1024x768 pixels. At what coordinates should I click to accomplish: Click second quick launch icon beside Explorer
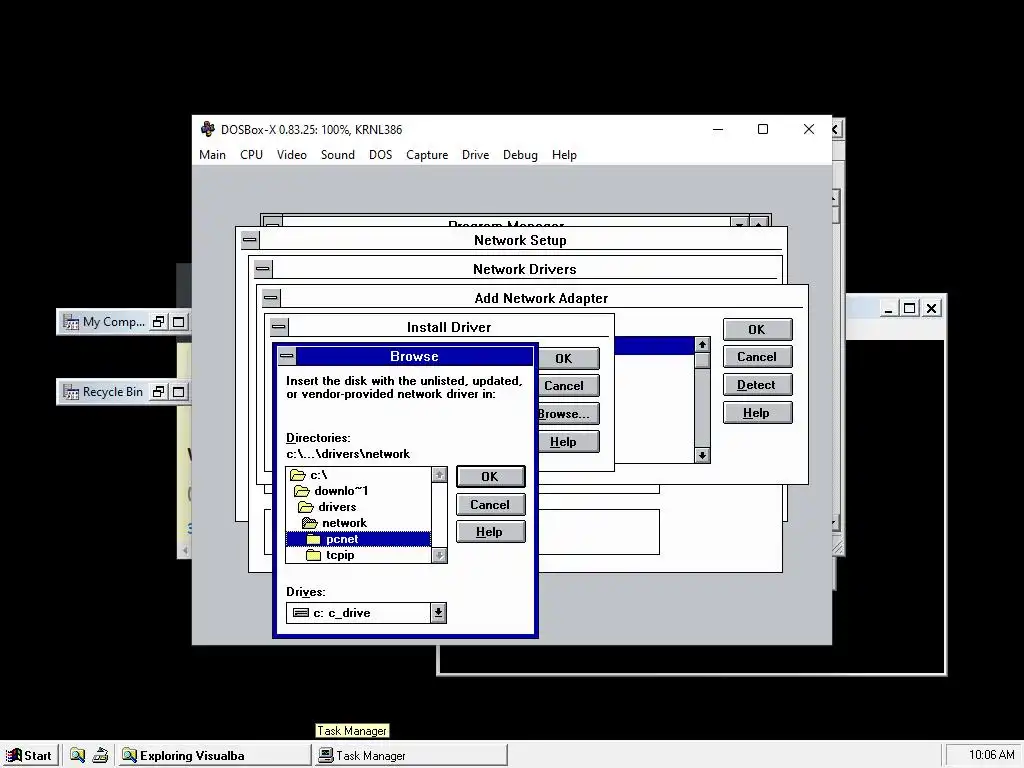tap(100, 756)
